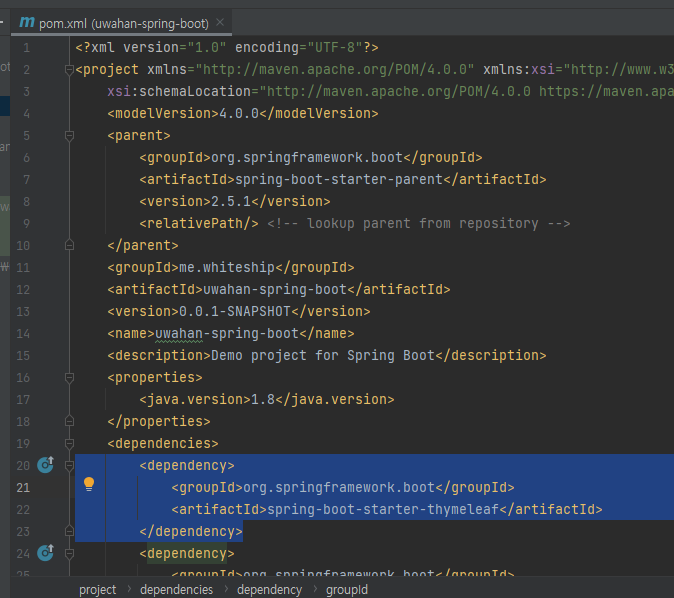Collapse the dependencies block fold on line 19
Viewport: 674px width, 598px height.
point(69,443)
